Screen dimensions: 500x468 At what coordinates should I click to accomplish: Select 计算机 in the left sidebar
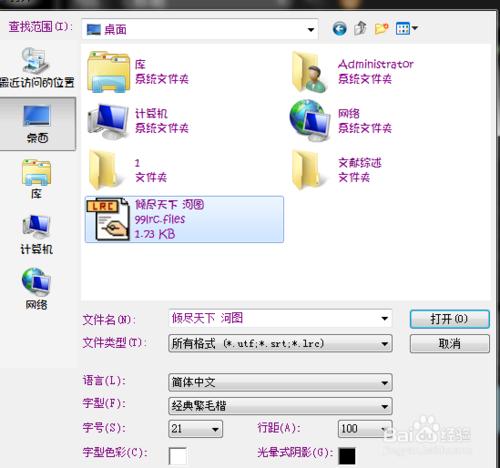[36, 235]
